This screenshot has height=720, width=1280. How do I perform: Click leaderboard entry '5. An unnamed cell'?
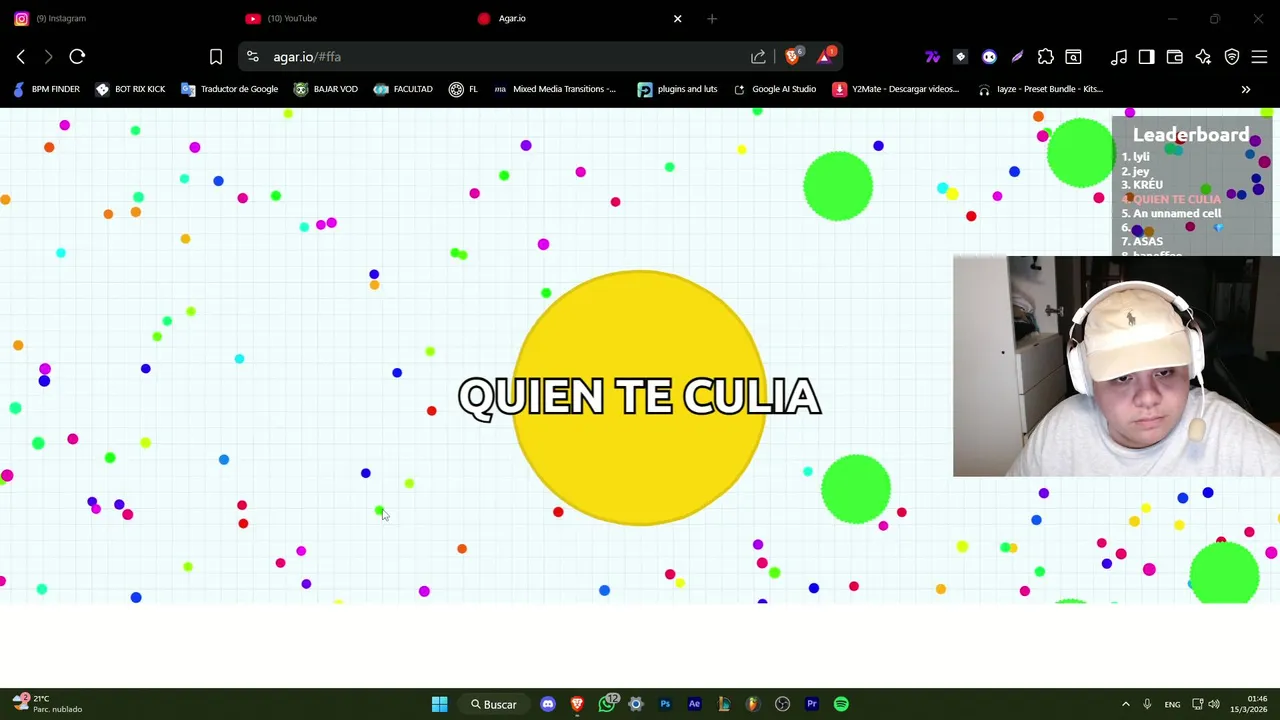point(1171,213)
